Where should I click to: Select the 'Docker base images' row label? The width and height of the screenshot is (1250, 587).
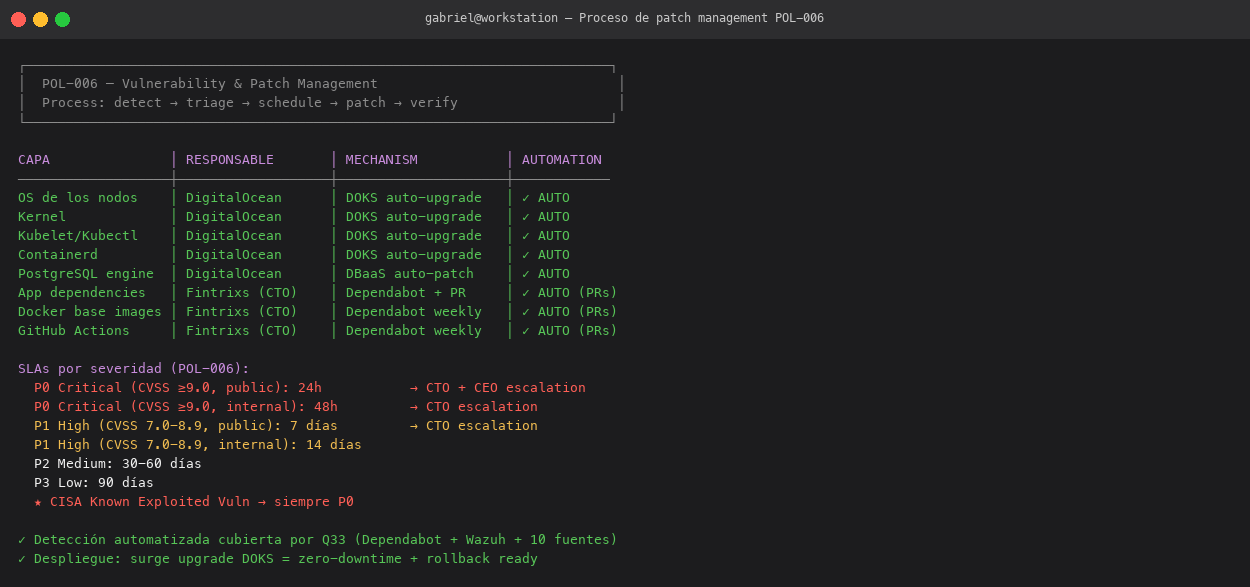click(x=90, y=312)
